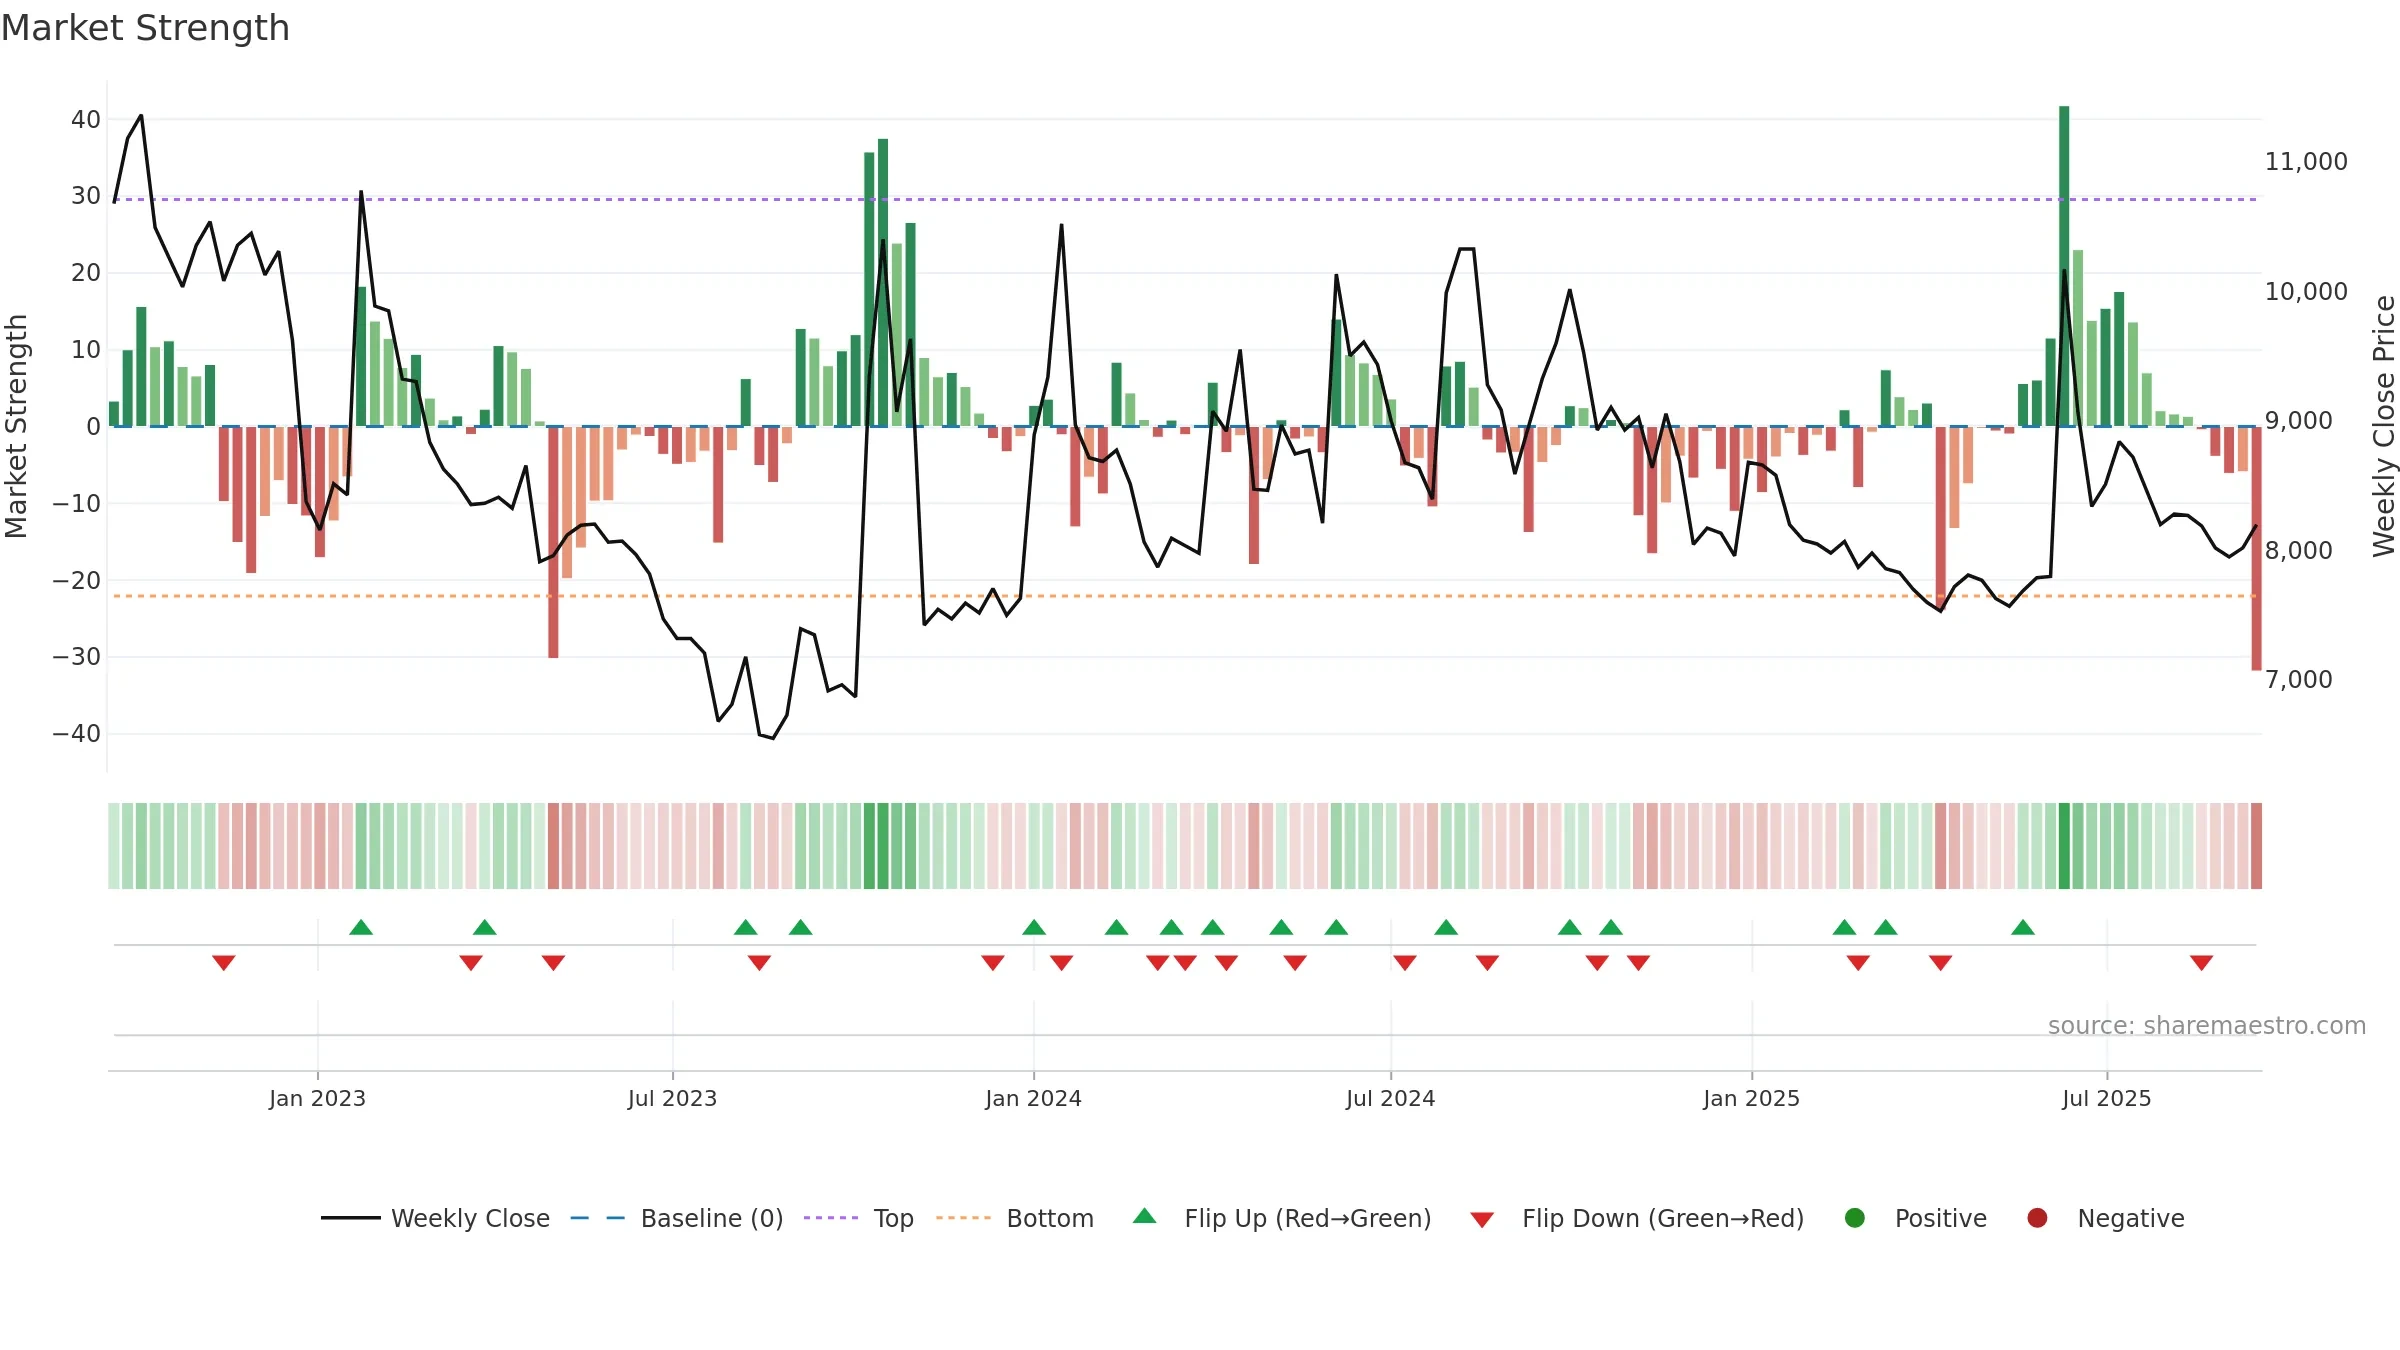Click the 11,000 price axis label
Screen dimensions: 2400x1350
pyautogui.click(x=2306, y=161)
